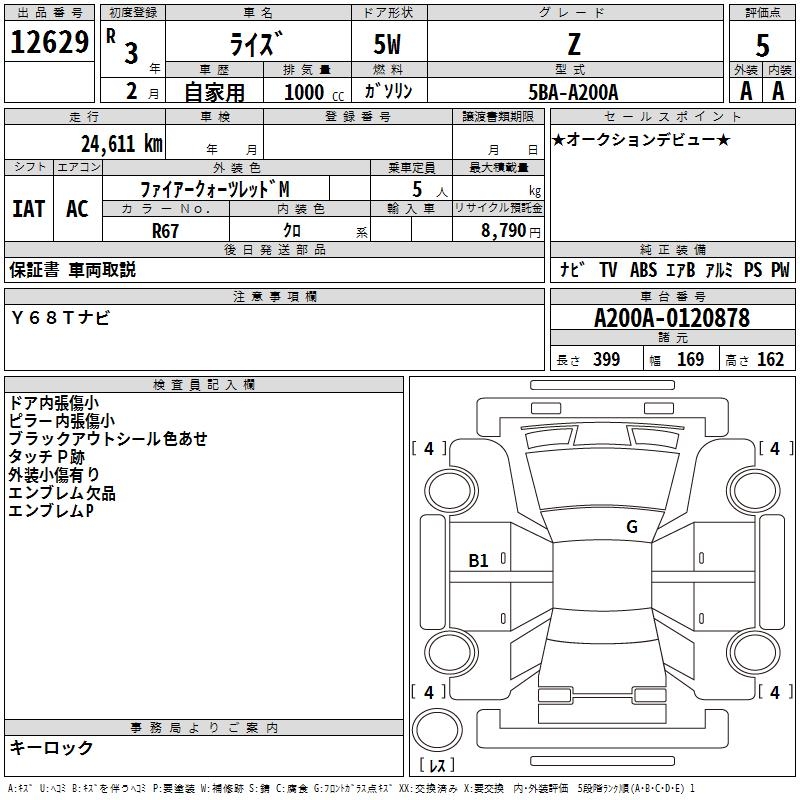
Task: Select the exterior color ファイアークォーツレッドM
Action: click(215, 189)
